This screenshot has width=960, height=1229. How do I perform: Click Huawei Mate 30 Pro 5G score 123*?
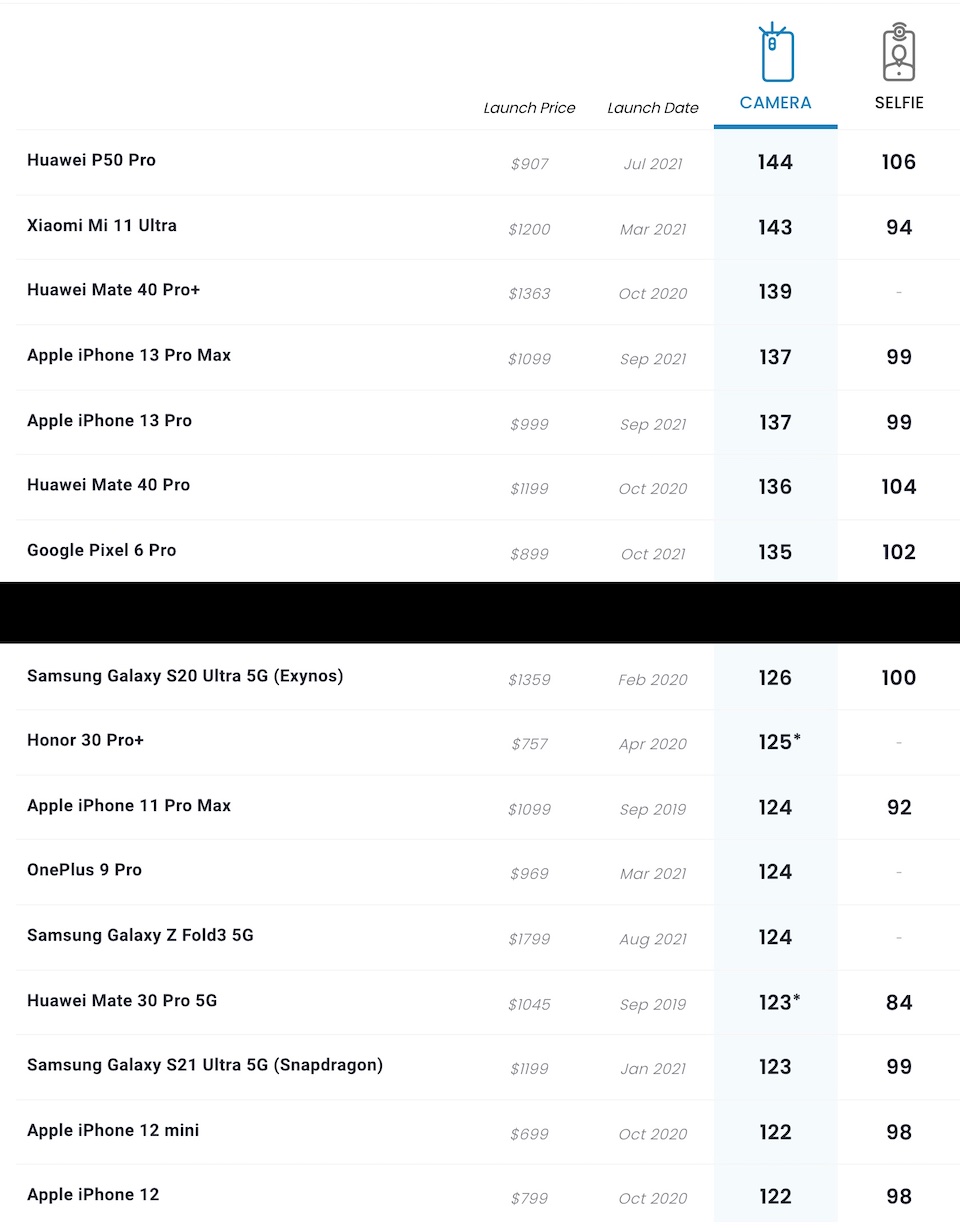pos(779,1003)
